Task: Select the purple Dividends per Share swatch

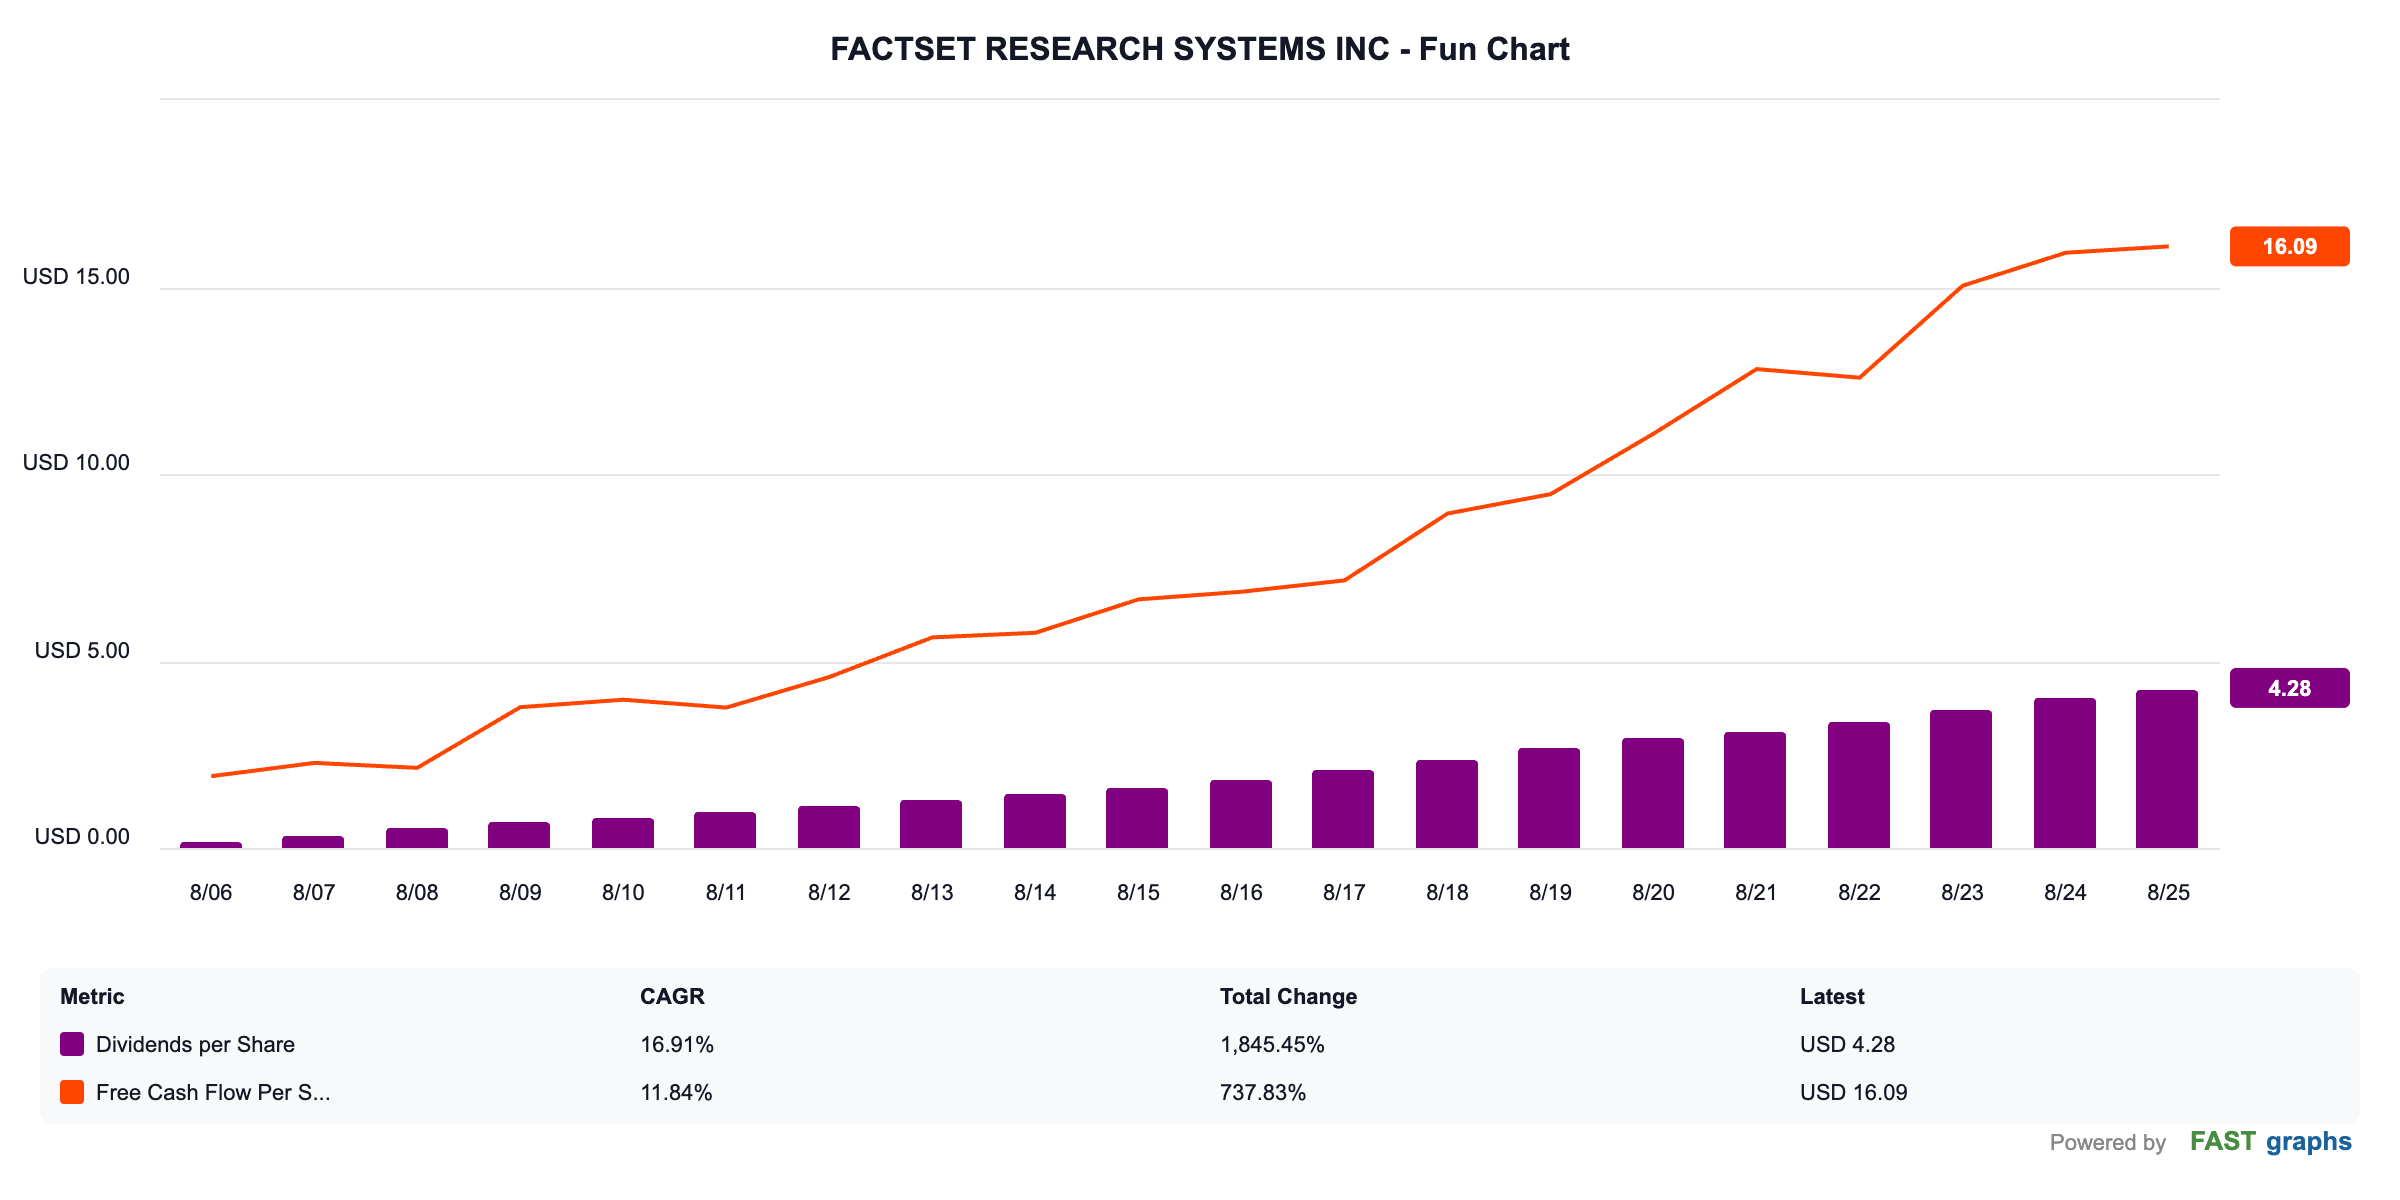Action: pos(72,1044)
